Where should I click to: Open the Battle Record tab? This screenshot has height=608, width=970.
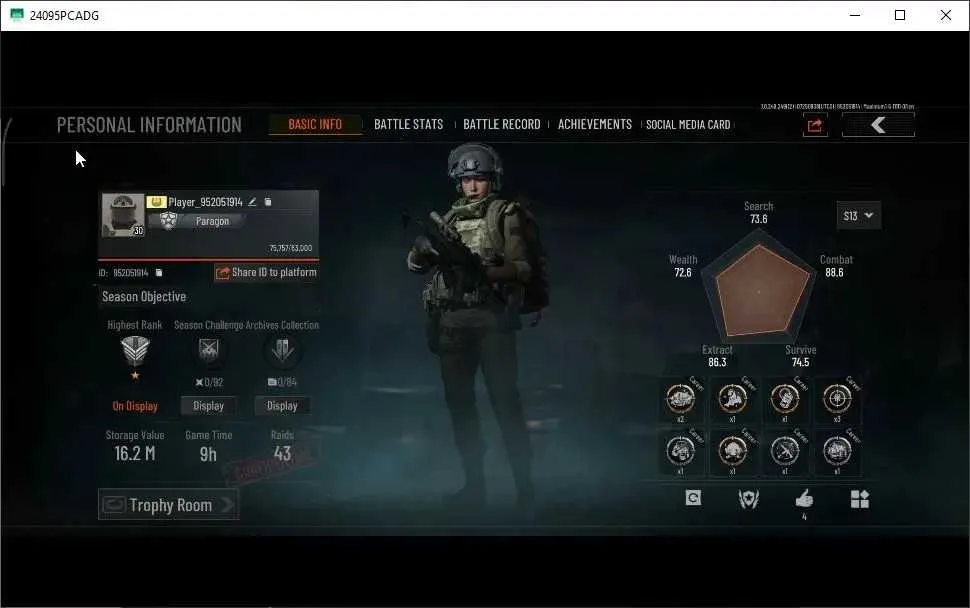[502, 124]
